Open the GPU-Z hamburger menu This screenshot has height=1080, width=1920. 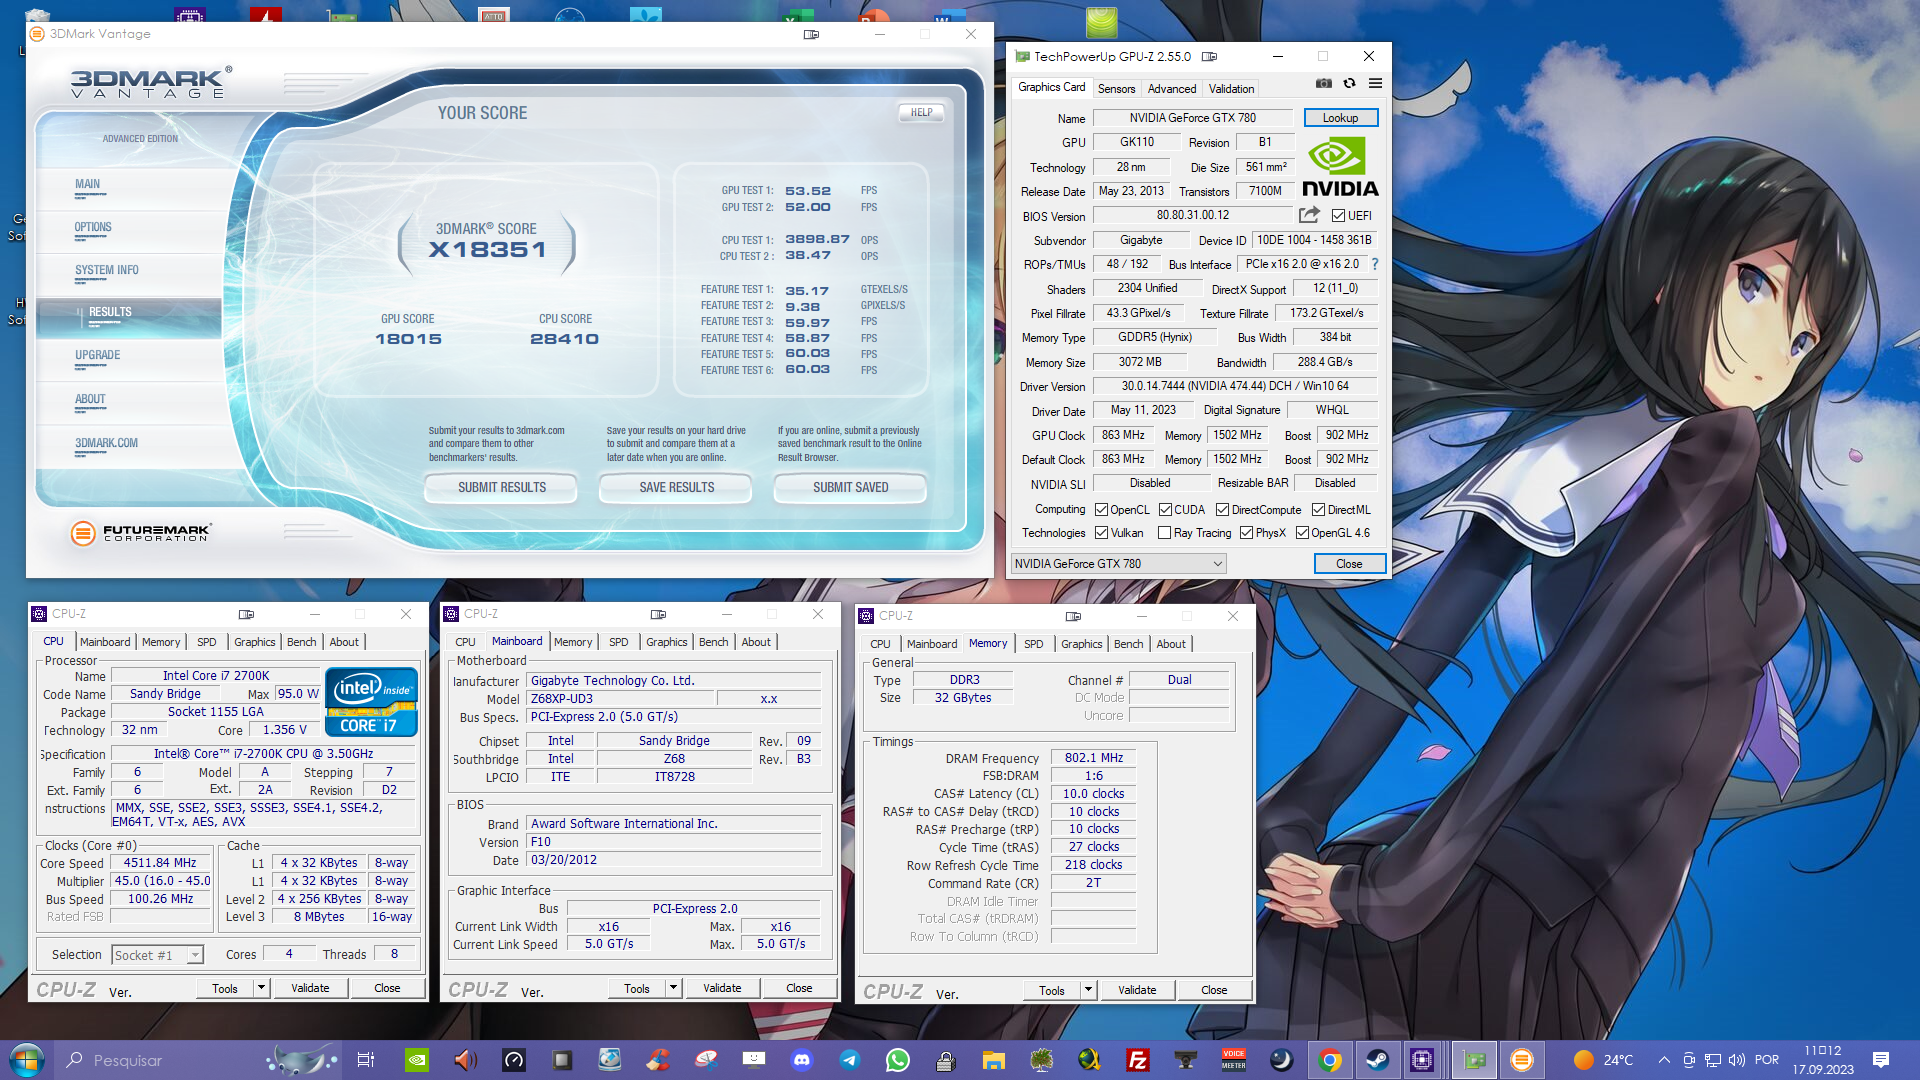1376,84
